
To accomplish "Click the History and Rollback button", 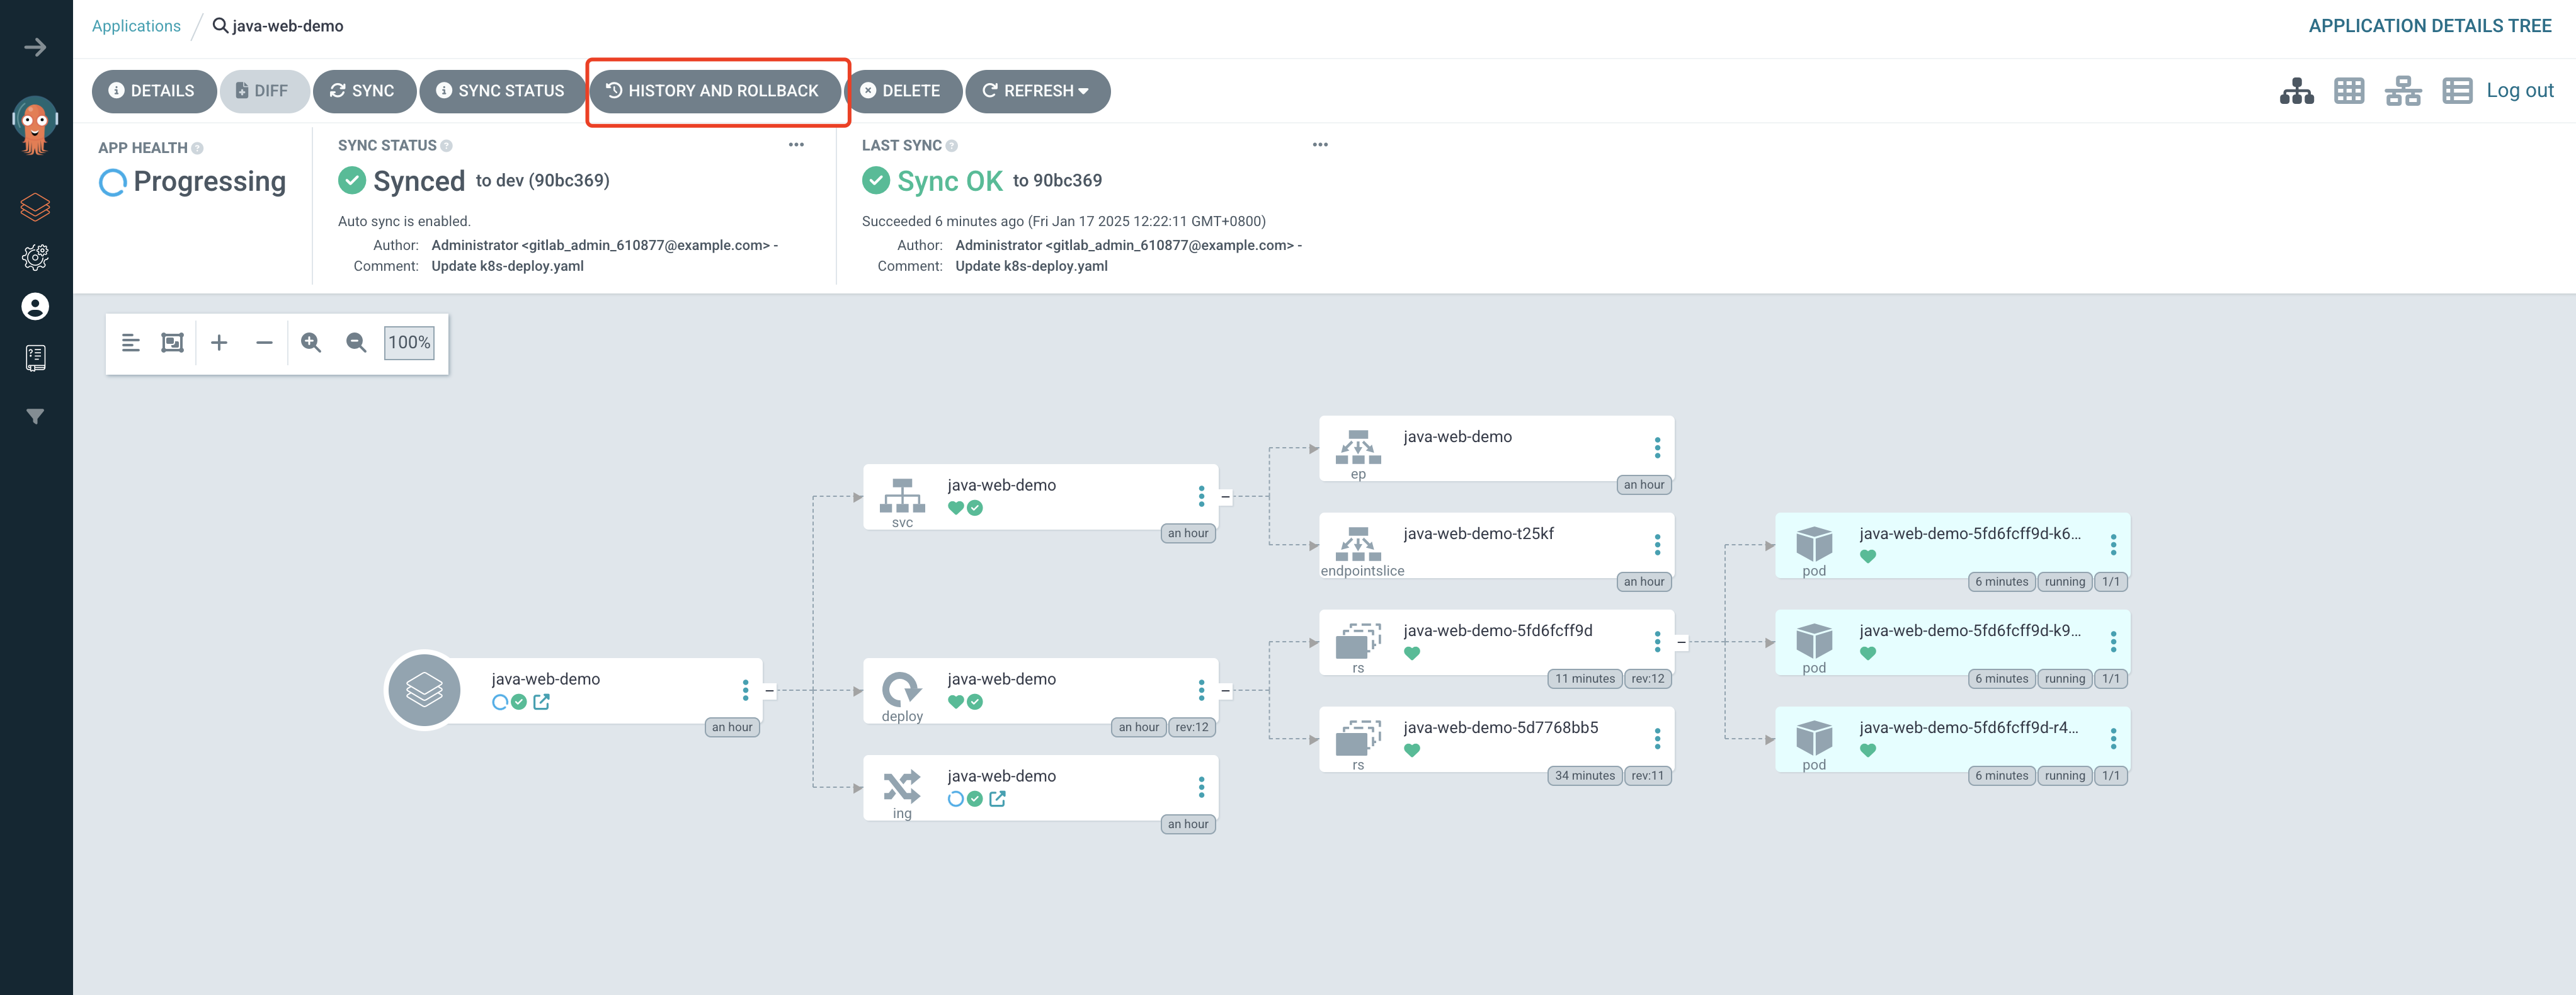I will (714, 91).
